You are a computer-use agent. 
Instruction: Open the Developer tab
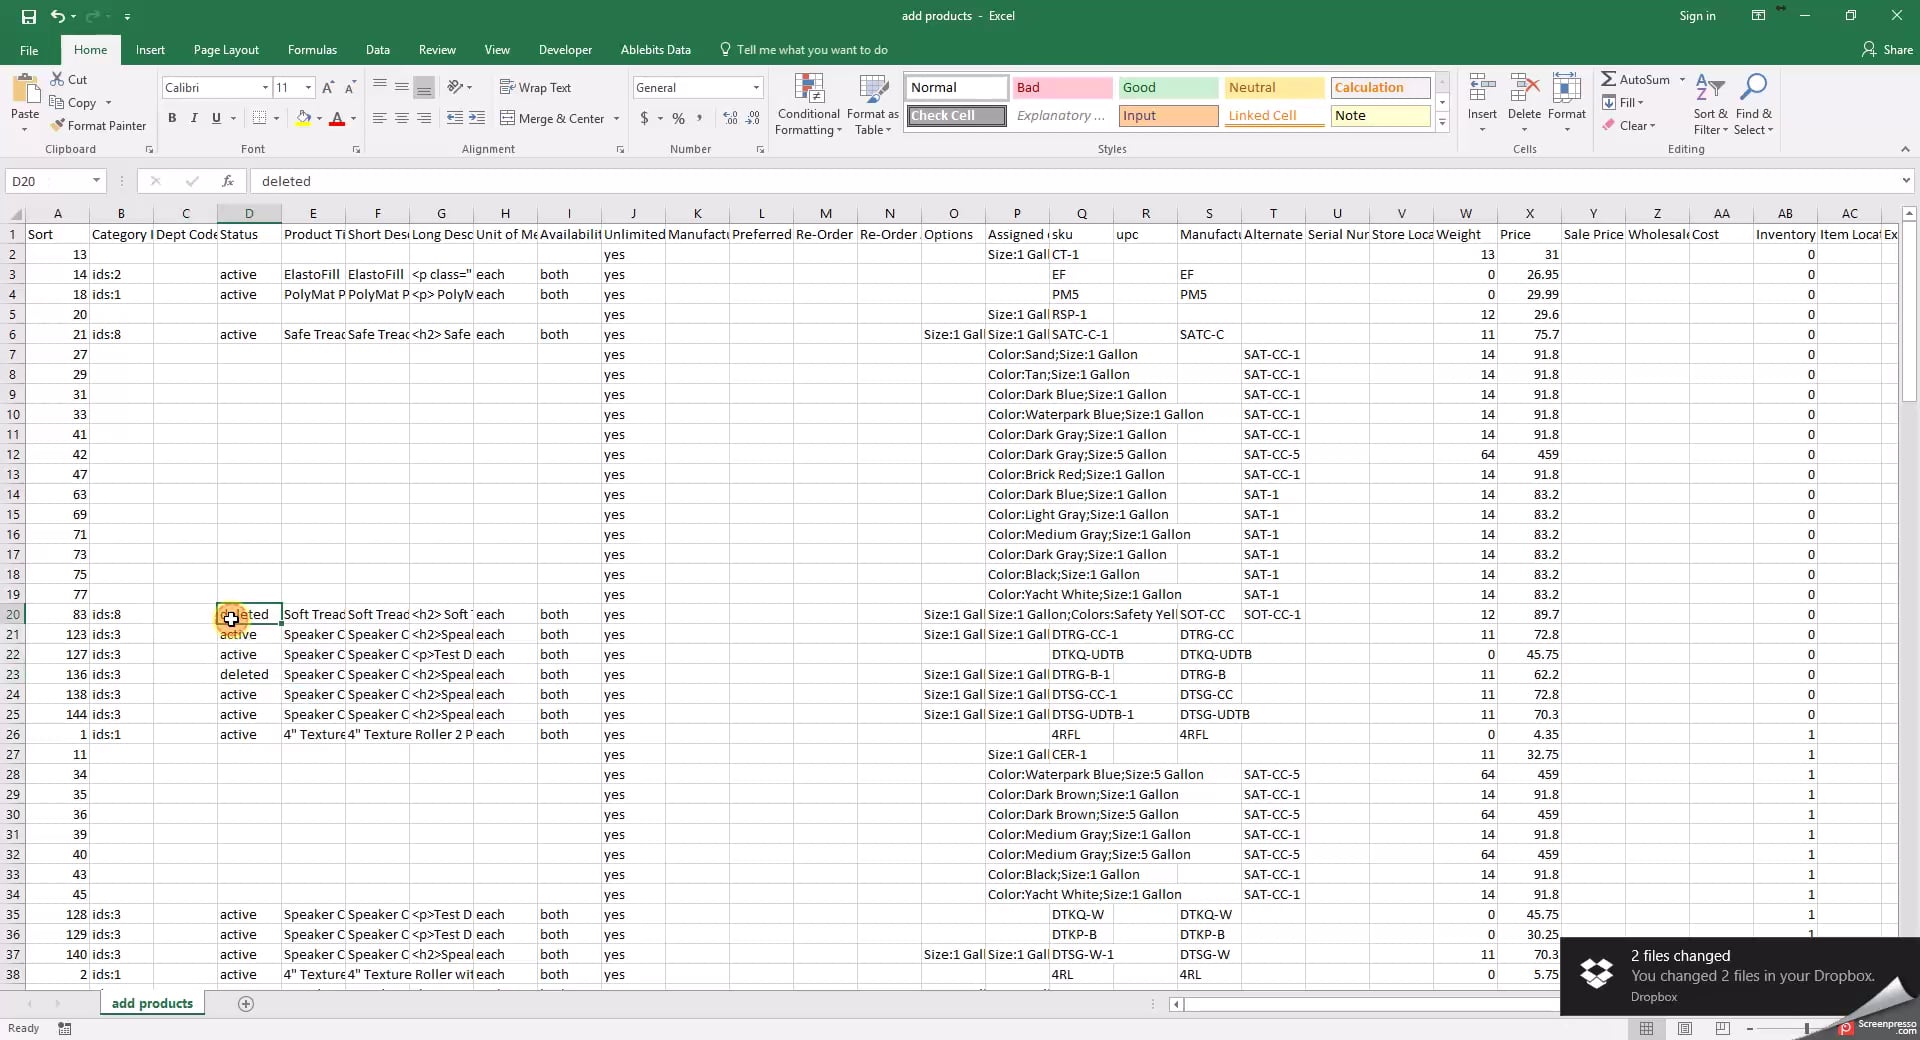[564, 49]
